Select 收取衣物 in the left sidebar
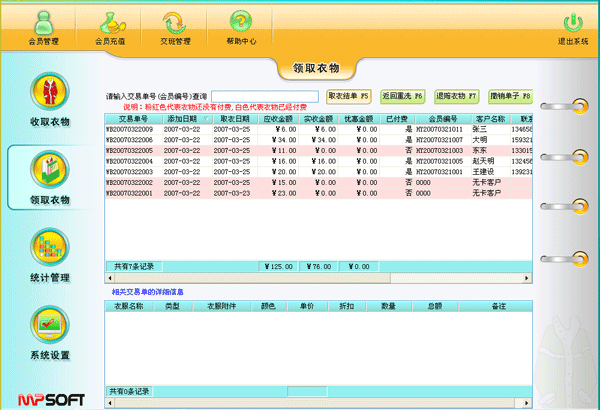The height and width of the screenshot is (410, 600). click(x=49, y=99)
